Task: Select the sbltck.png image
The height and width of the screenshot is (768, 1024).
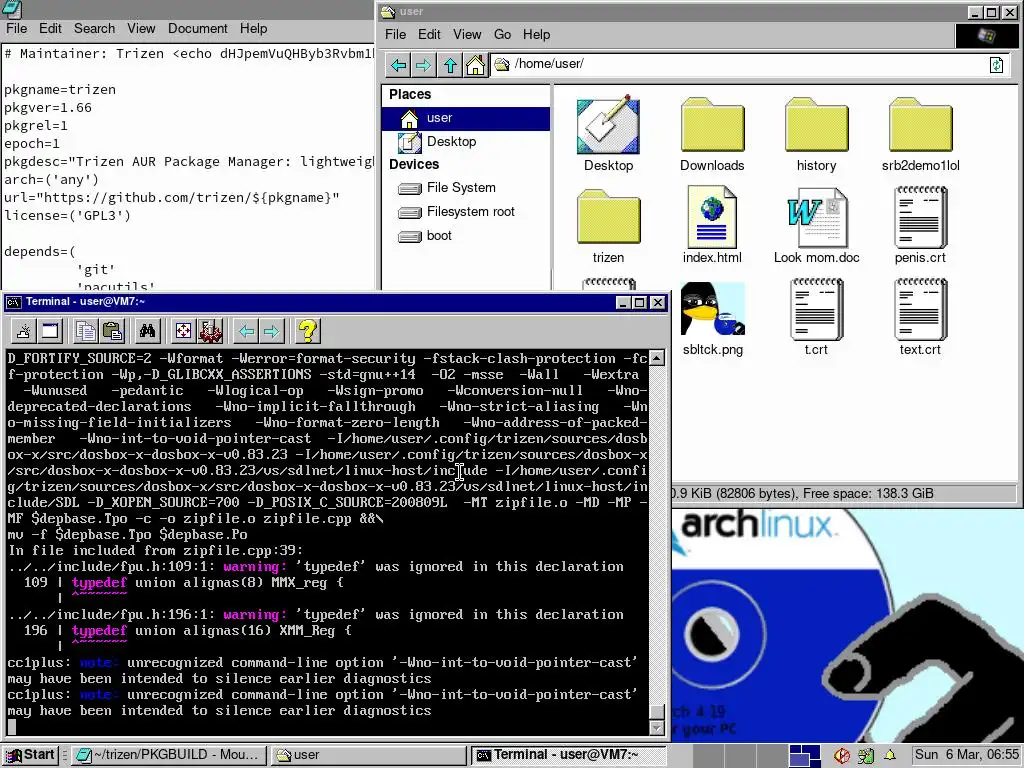Action: (712, 319)
